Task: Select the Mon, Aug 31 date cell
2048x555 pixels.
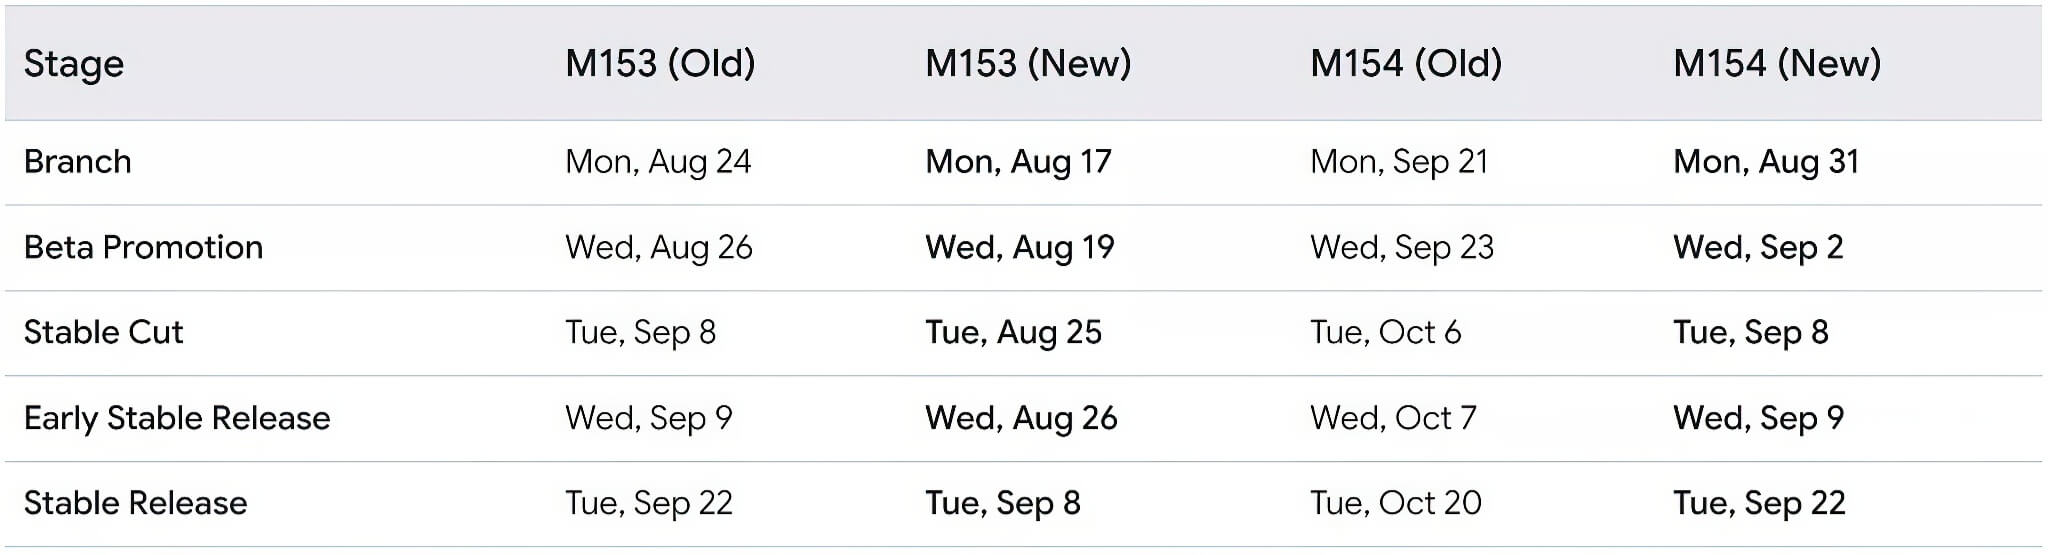Action: [x=1766, y=162]
